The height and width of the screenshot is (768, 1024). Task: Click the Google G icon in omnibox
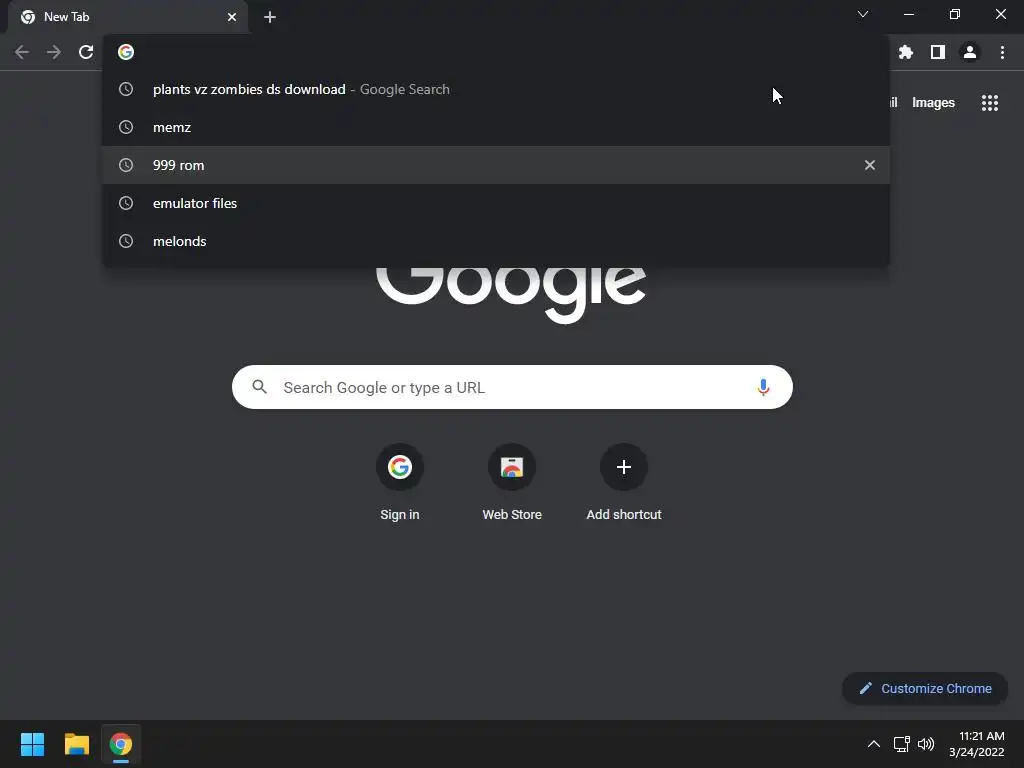tap(126, 52)
